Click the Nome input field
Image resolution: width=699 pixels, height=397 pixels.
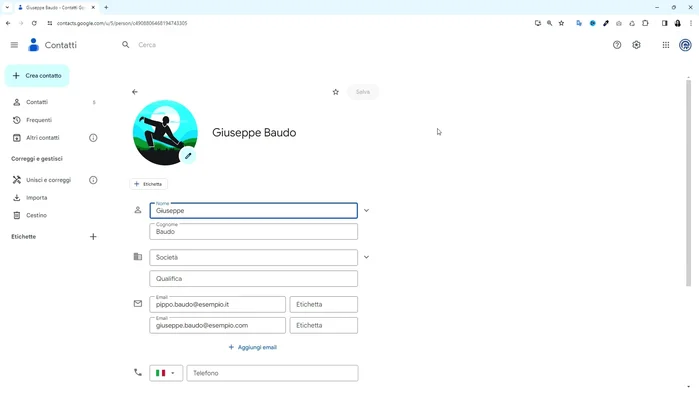(x=253, y=211)
